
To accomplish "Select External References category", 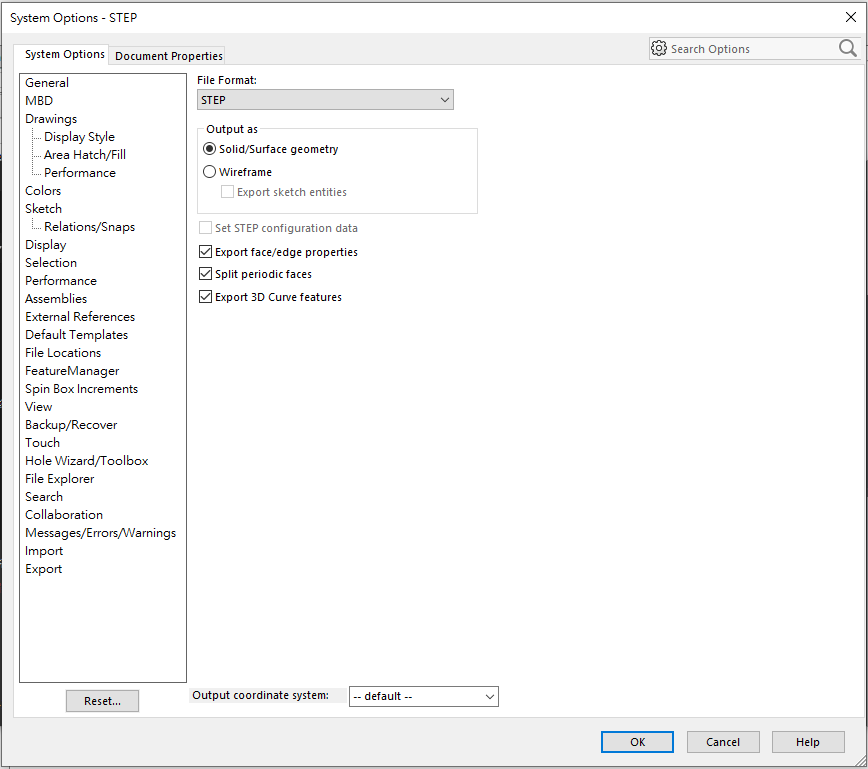I will click(x=80, y=317).
